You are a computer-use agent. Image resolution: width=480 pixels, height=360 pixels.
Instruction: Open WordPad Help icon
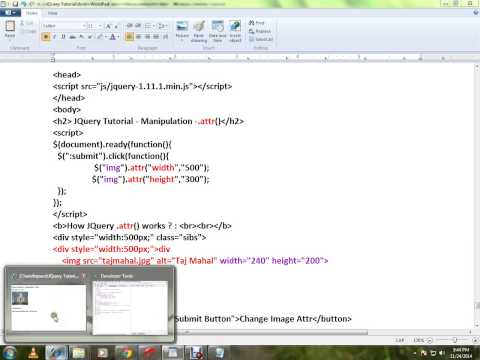(476, 13)
